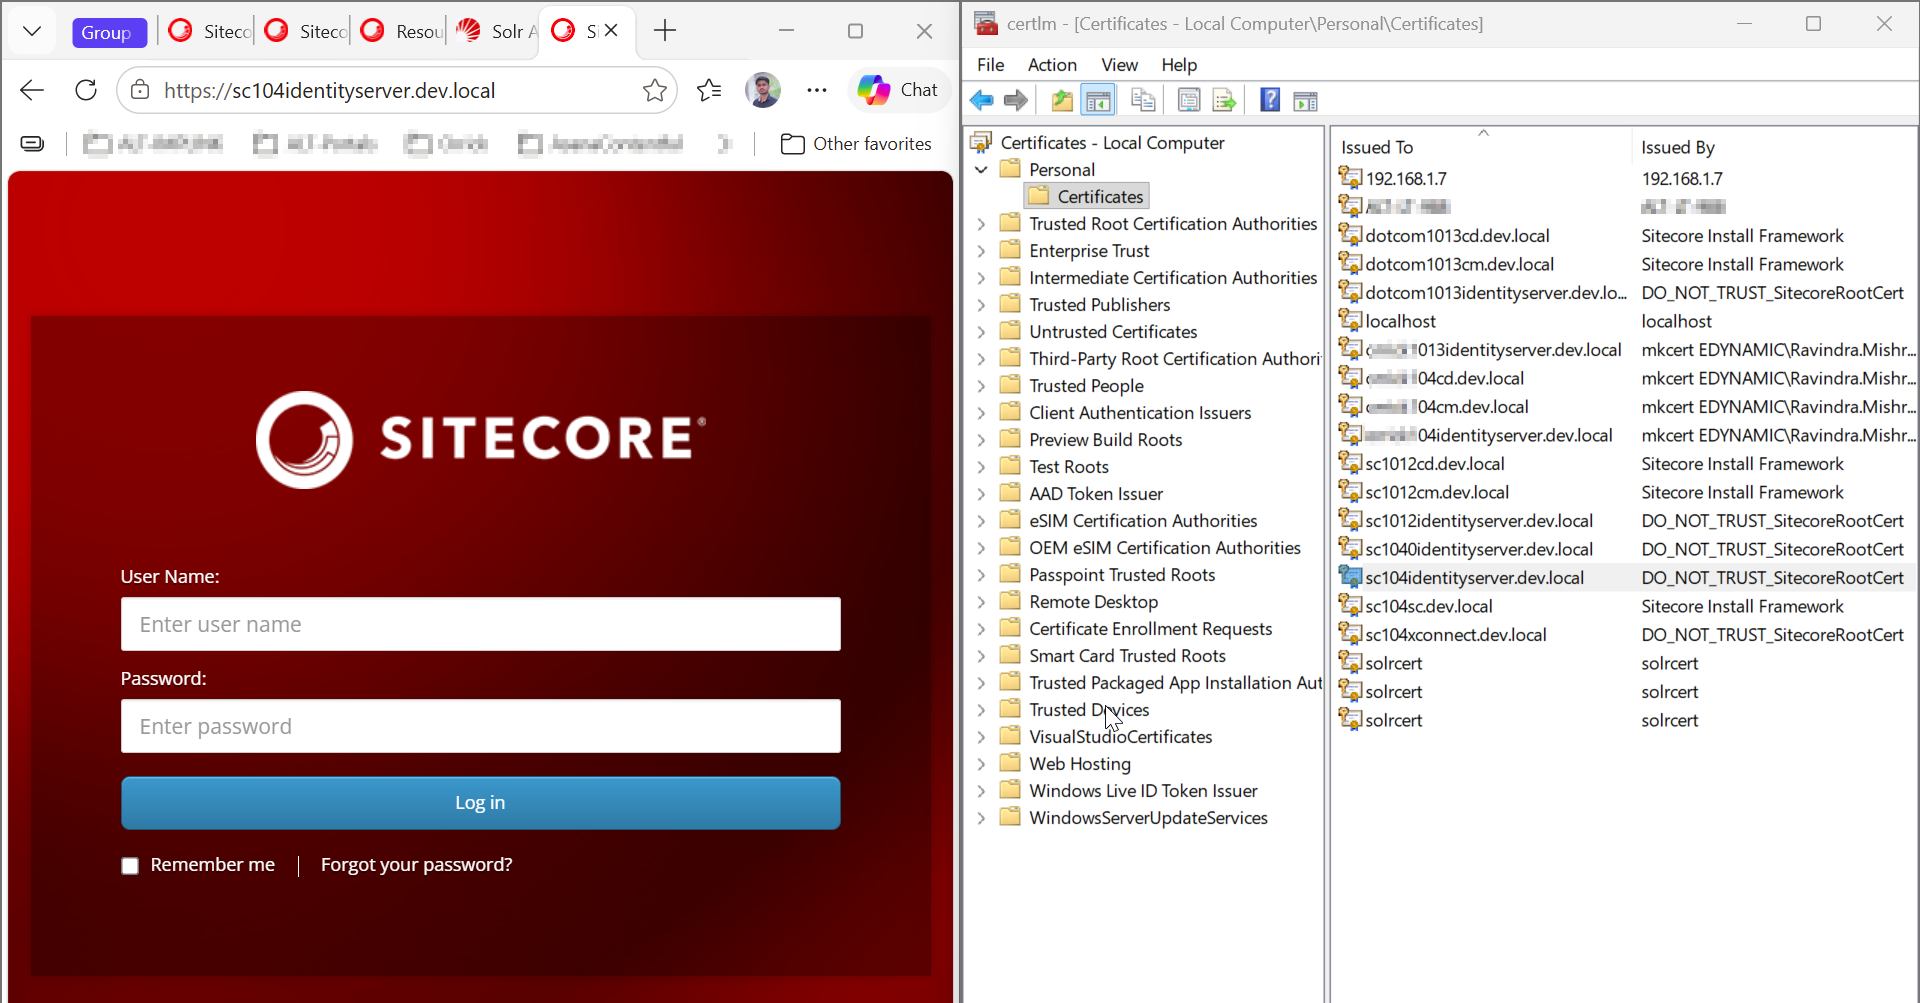Expand the Enterprise Trust node

pyautogui.click(x=981, y=251)
